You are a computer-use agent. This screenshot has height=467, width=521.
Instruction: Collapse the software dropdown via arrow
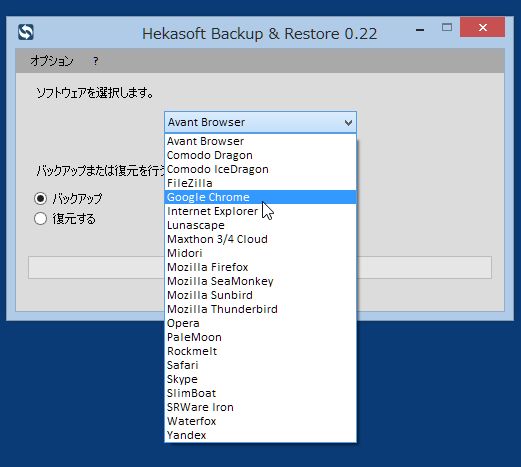click(348, 123)
